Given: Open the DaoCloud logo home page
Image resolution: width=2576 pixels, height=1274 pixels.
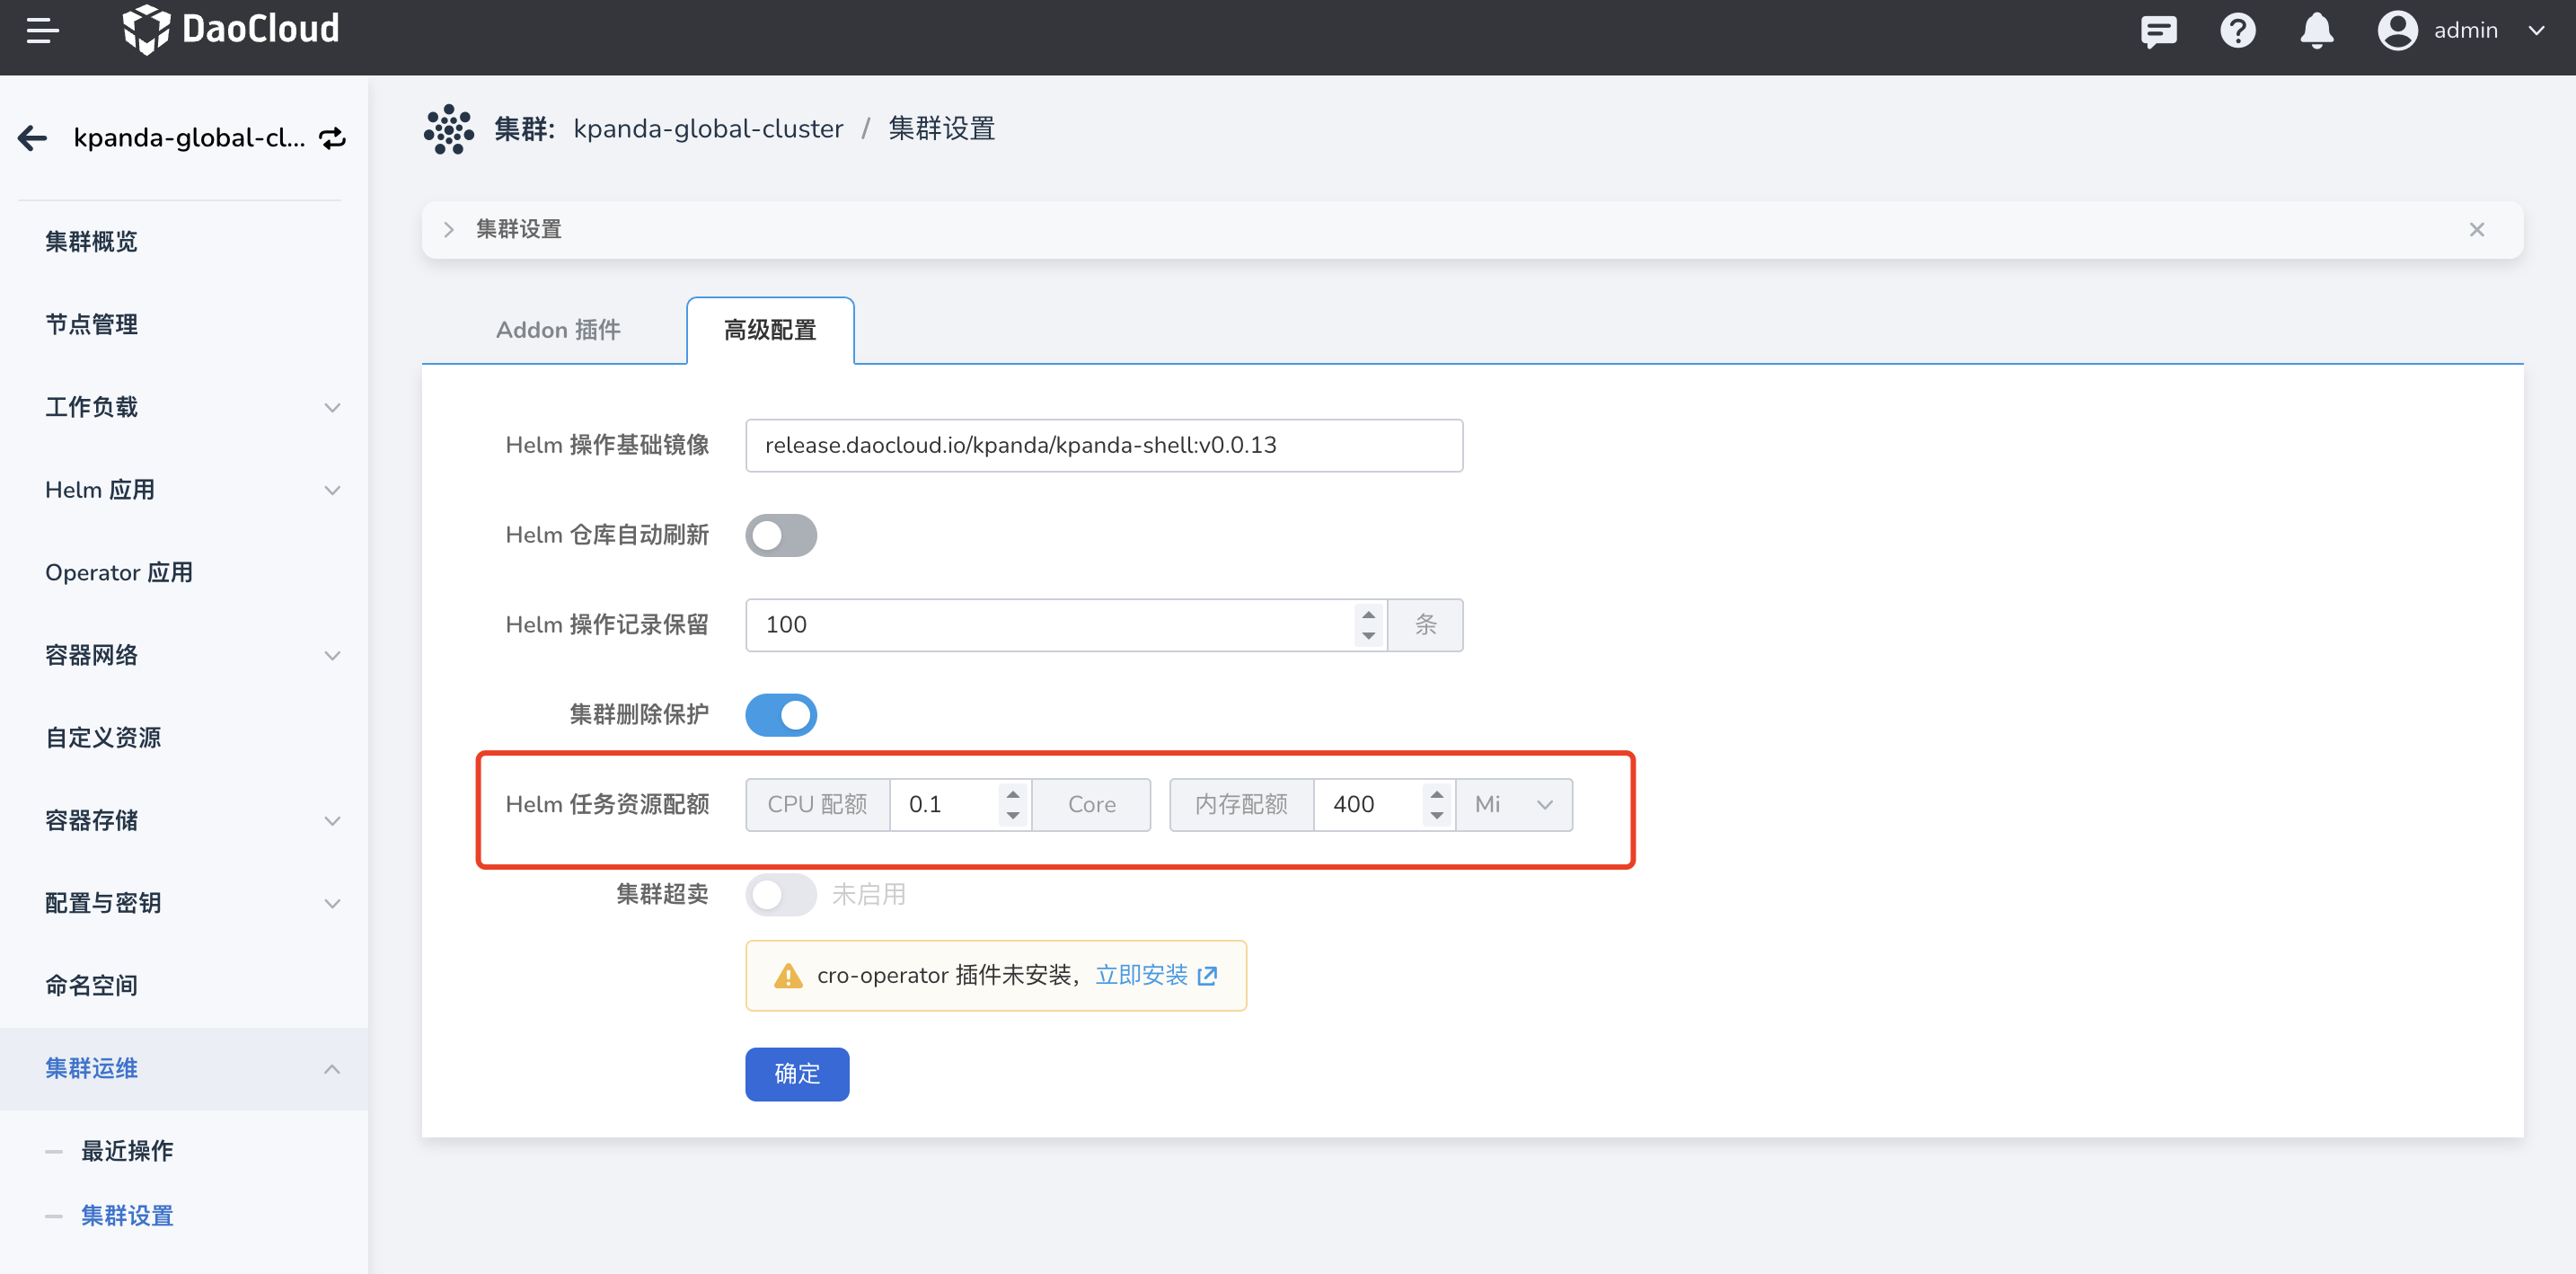Looking at the screenshot, I should pyautogui.click(x=231, y=30).
